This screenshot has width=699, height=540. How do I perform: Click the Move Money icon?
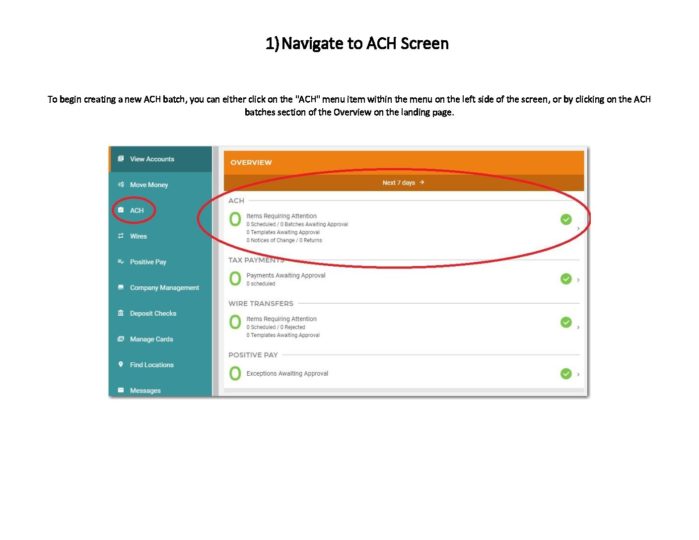[x=121, y=184]
